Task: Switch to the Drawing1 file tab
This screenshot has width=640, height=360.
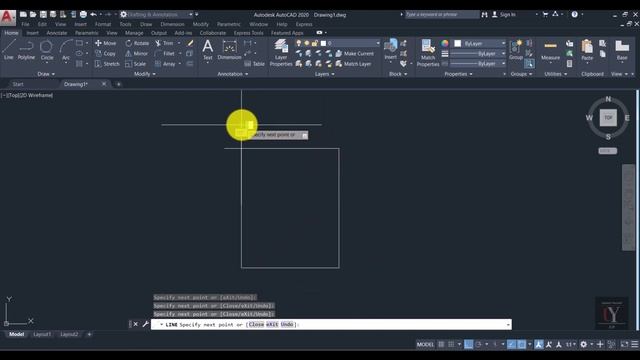Action: [76, 84]
